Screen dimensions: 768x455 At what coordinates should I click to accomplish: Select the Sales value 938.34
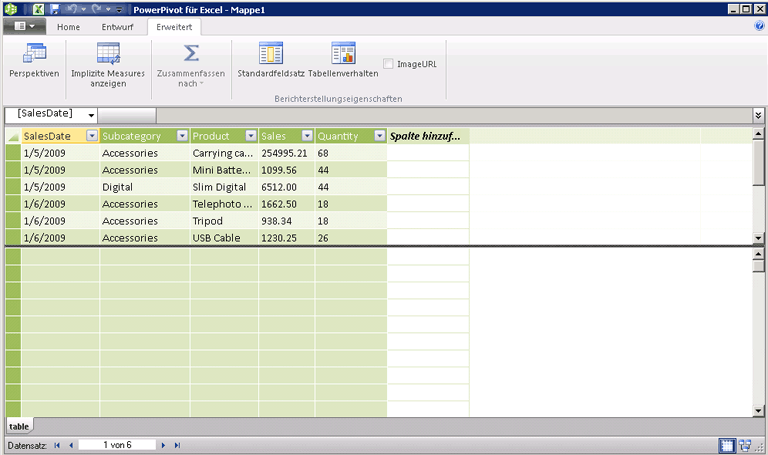click(x=287, y=221)
